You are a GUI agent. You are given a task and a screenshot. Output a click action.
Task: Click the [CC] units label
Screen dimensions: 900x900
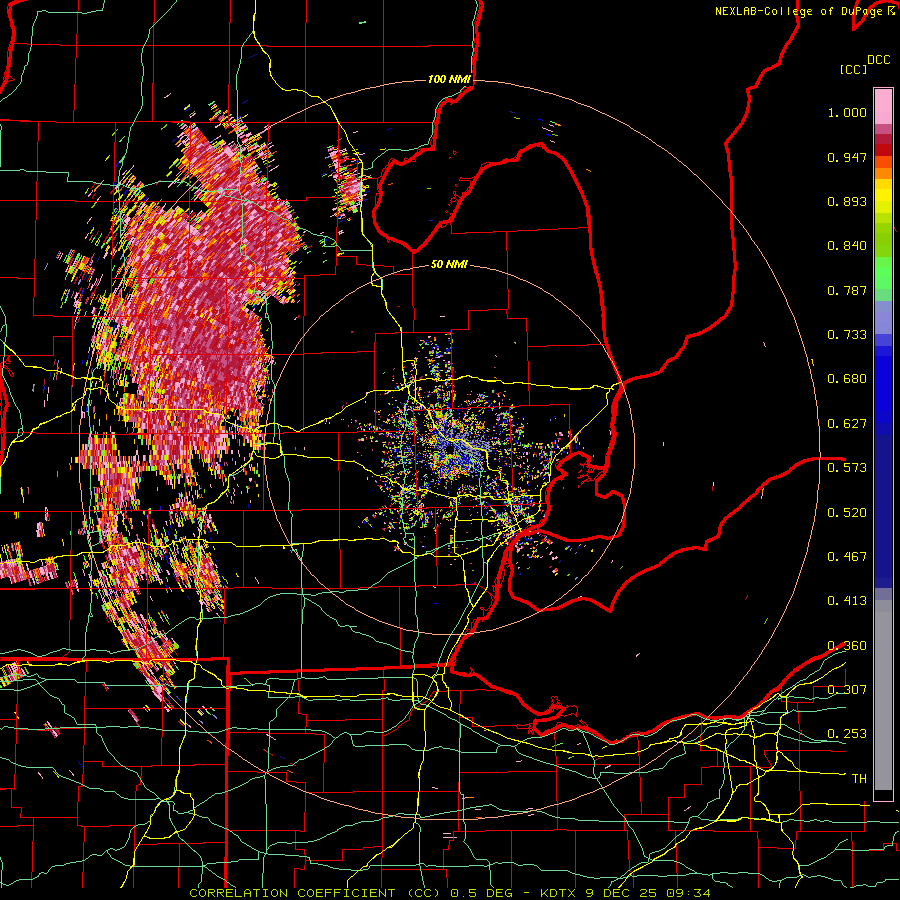point(853,69)
